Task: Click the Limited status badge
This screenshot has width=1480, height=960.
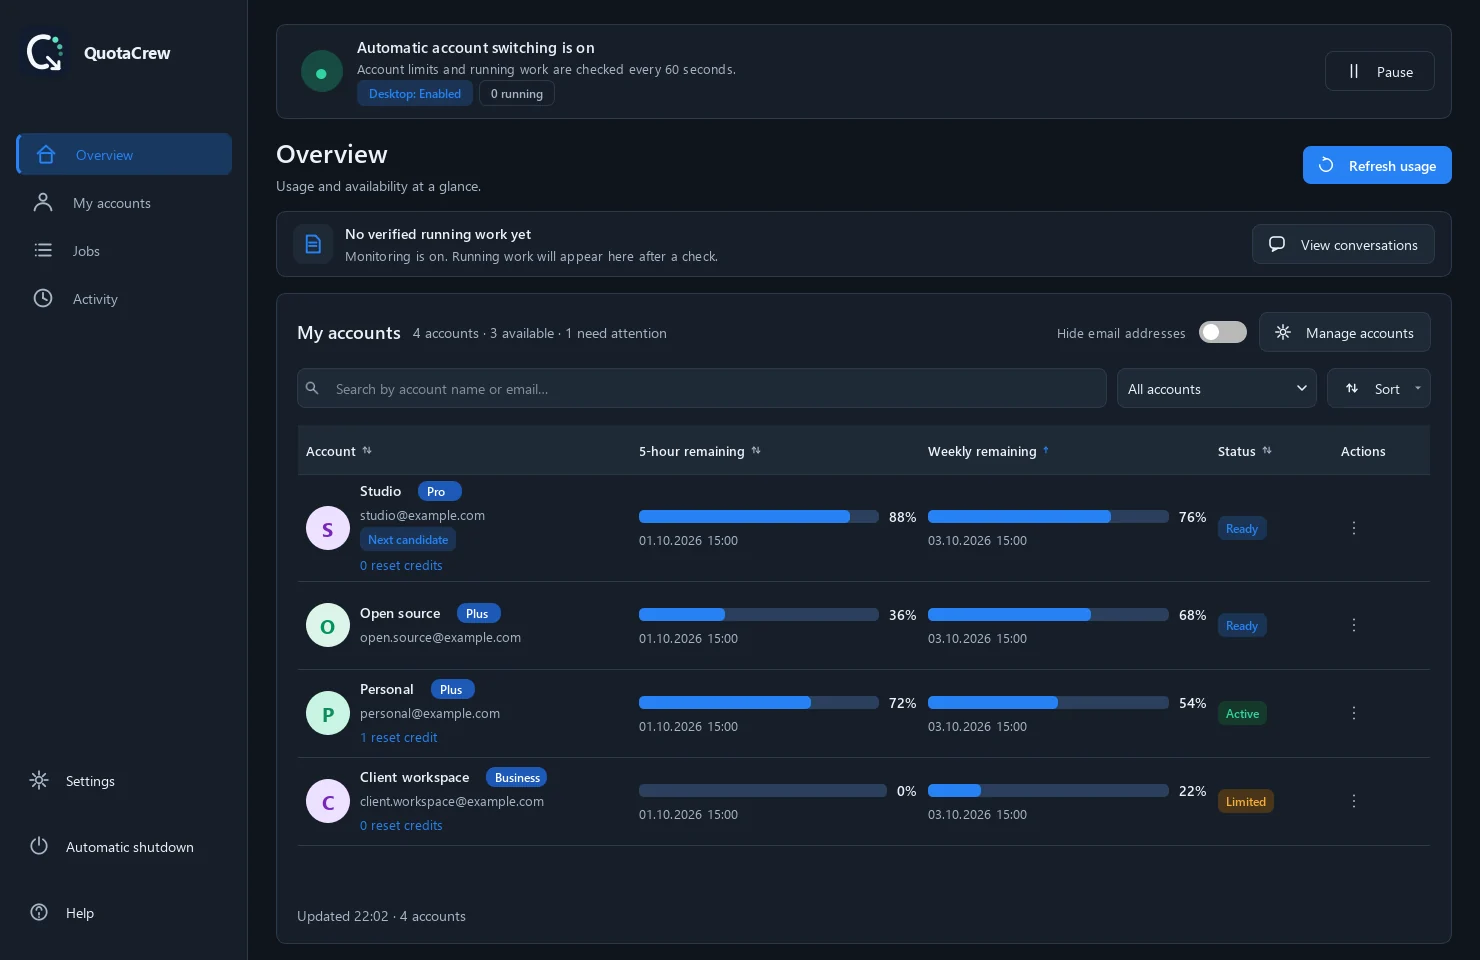Action: [x=1246, y=802]
